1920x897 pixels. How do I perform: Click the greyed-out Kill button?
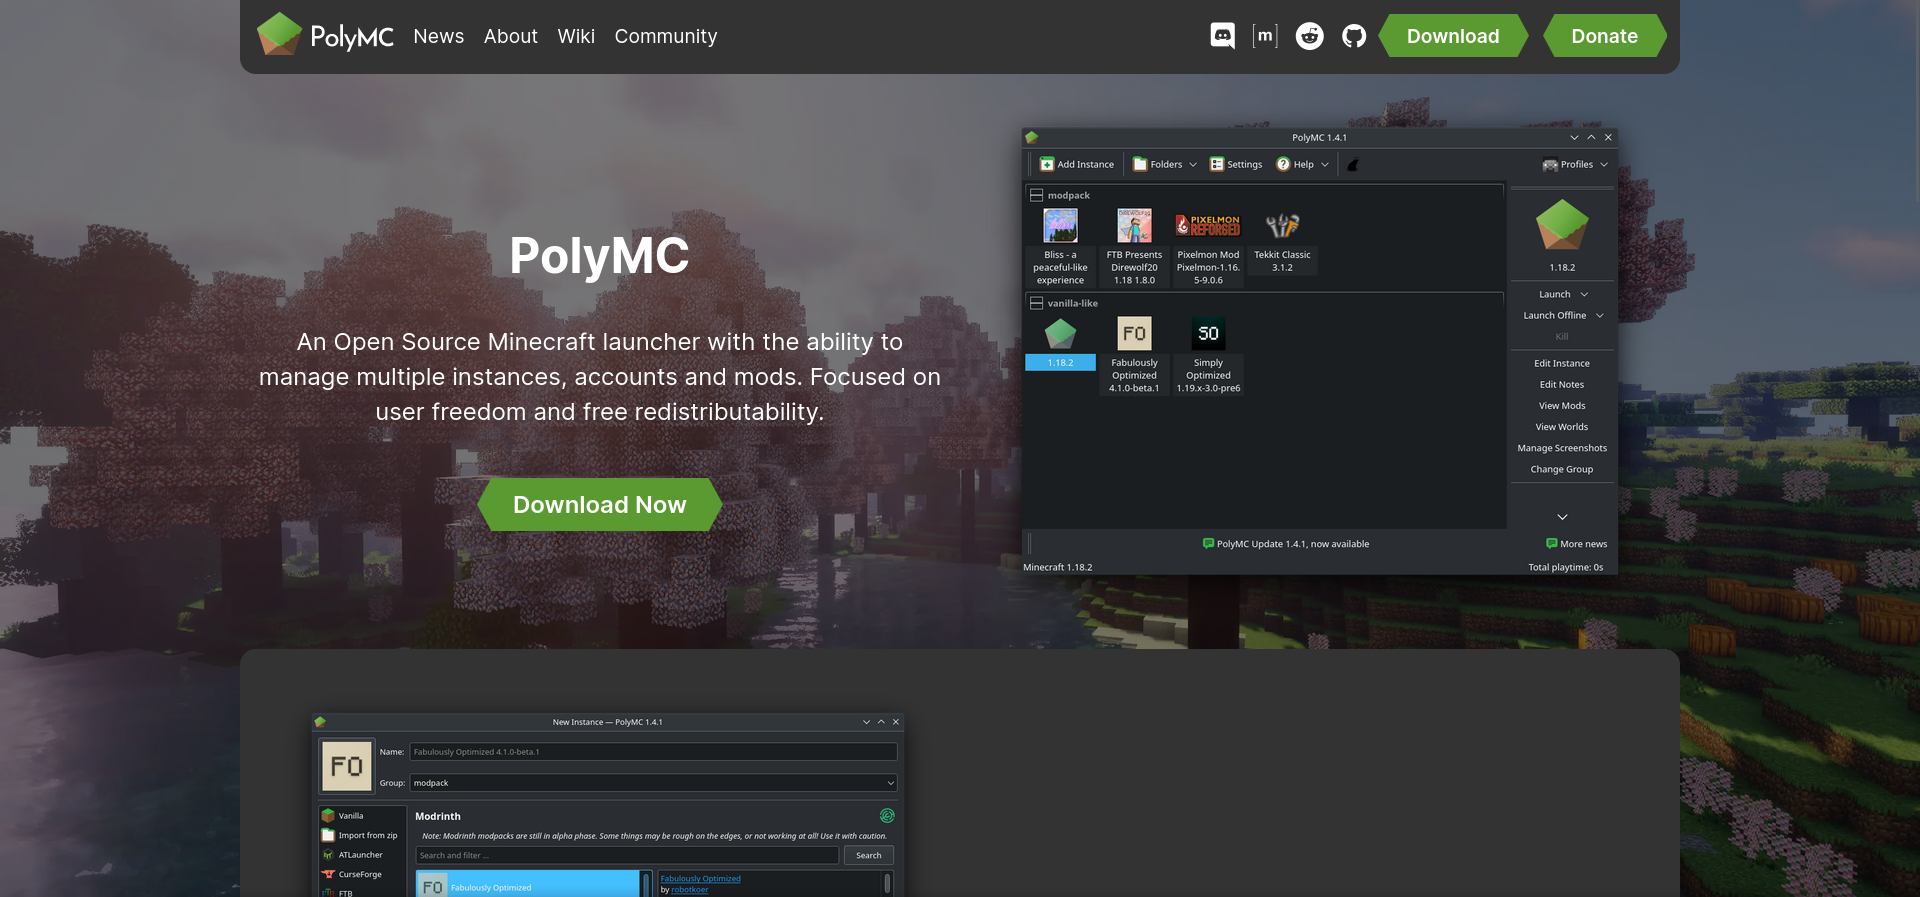pyautogui.click(x=1562, y=336)
